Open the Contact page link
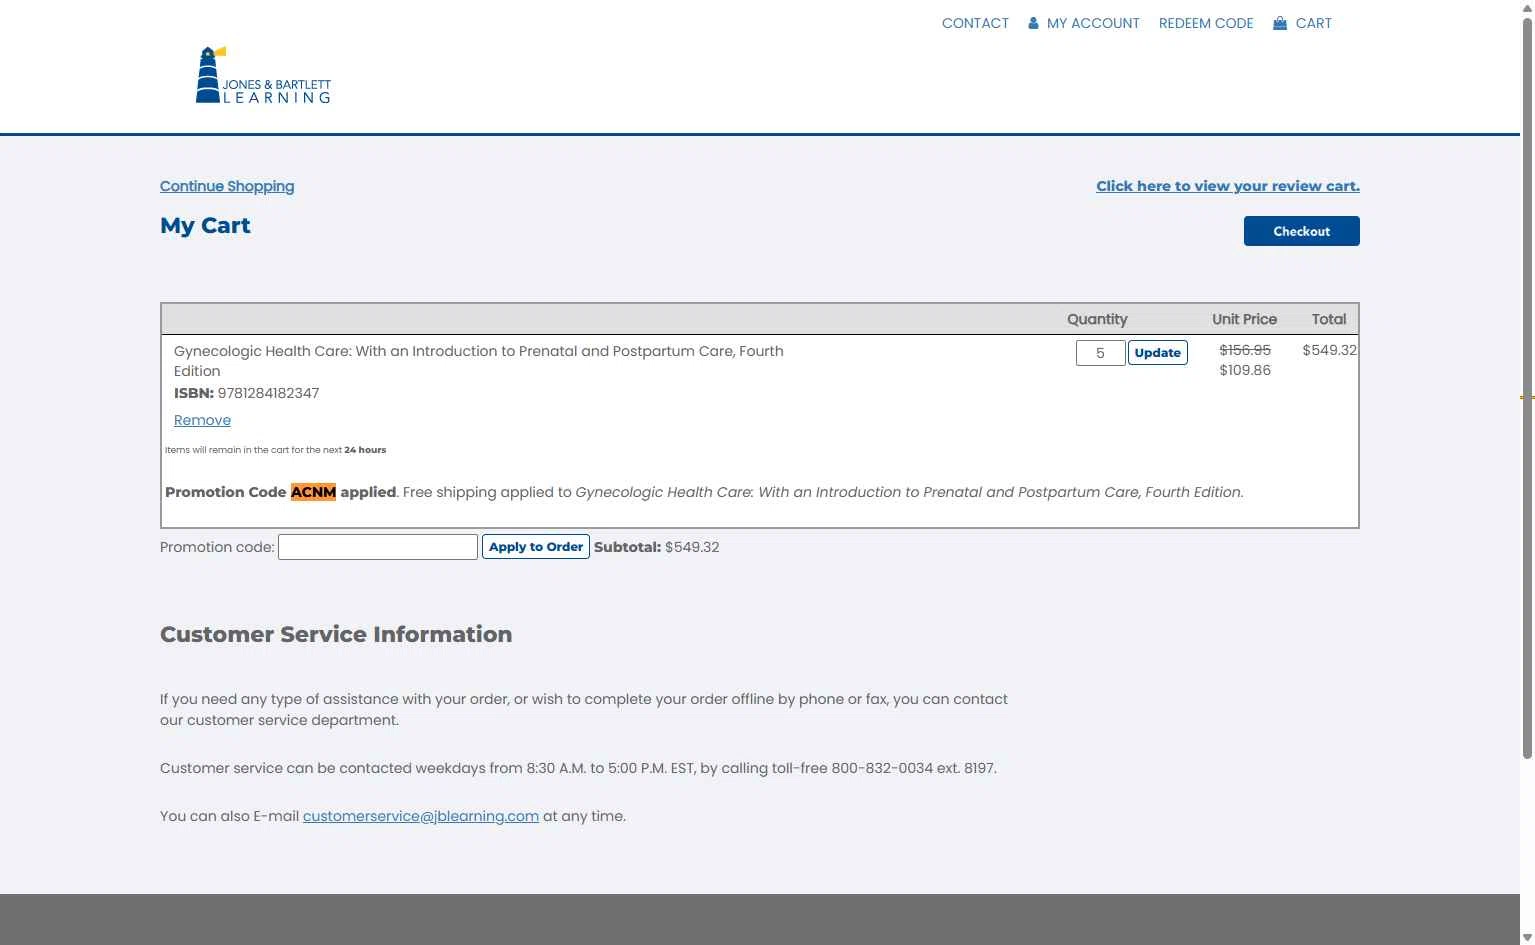The height and width of the screenshot is (945, 1535). click(x=975, y=23)
